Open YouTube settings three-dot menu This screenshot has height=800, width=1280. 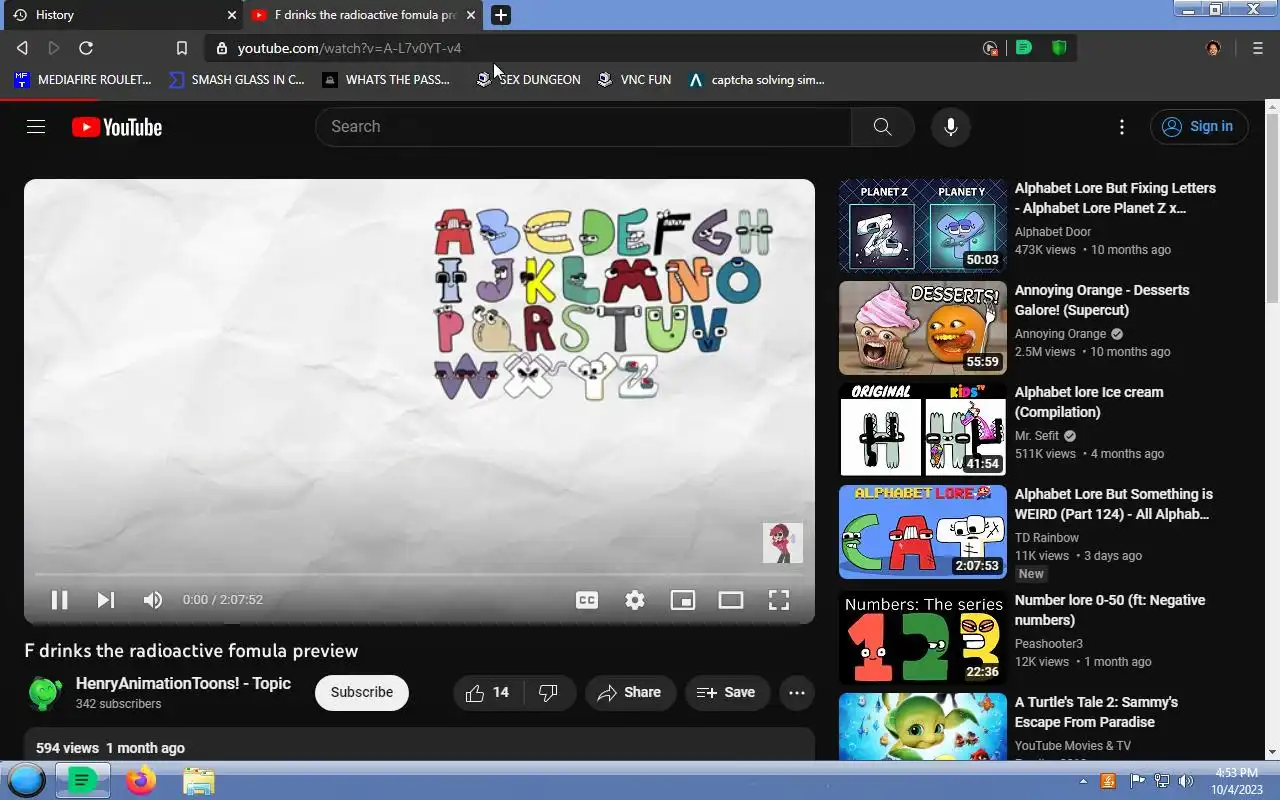point(1122,127)
